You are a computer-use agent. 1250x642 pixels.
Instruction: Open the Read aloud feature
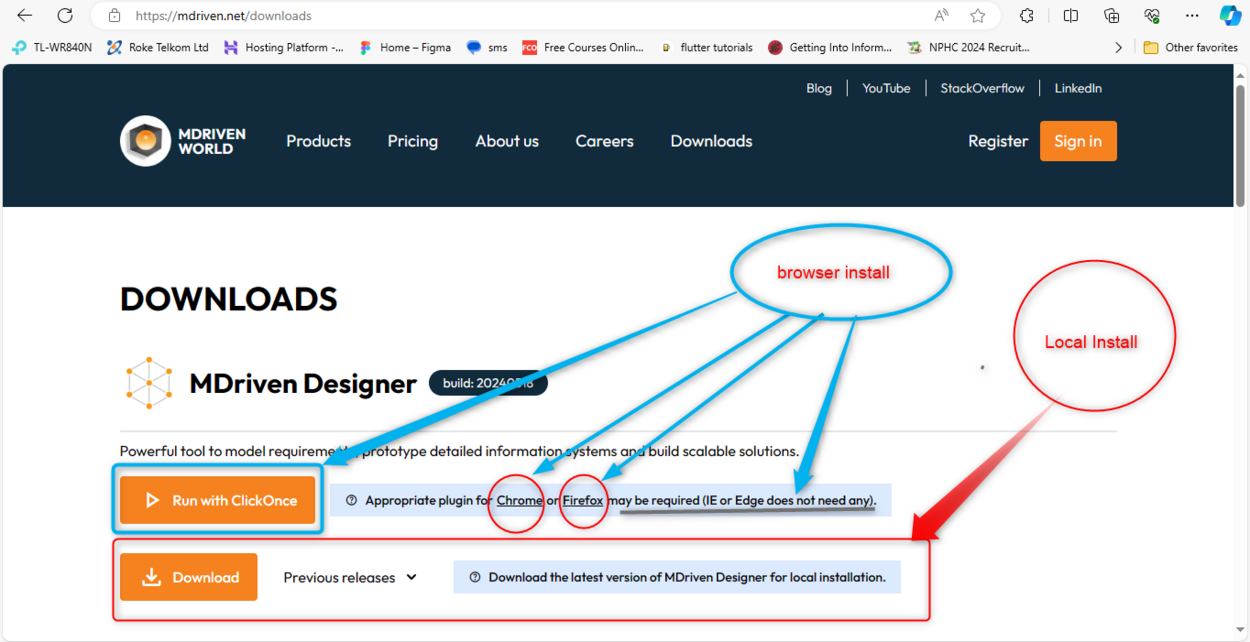coord(941,16)
